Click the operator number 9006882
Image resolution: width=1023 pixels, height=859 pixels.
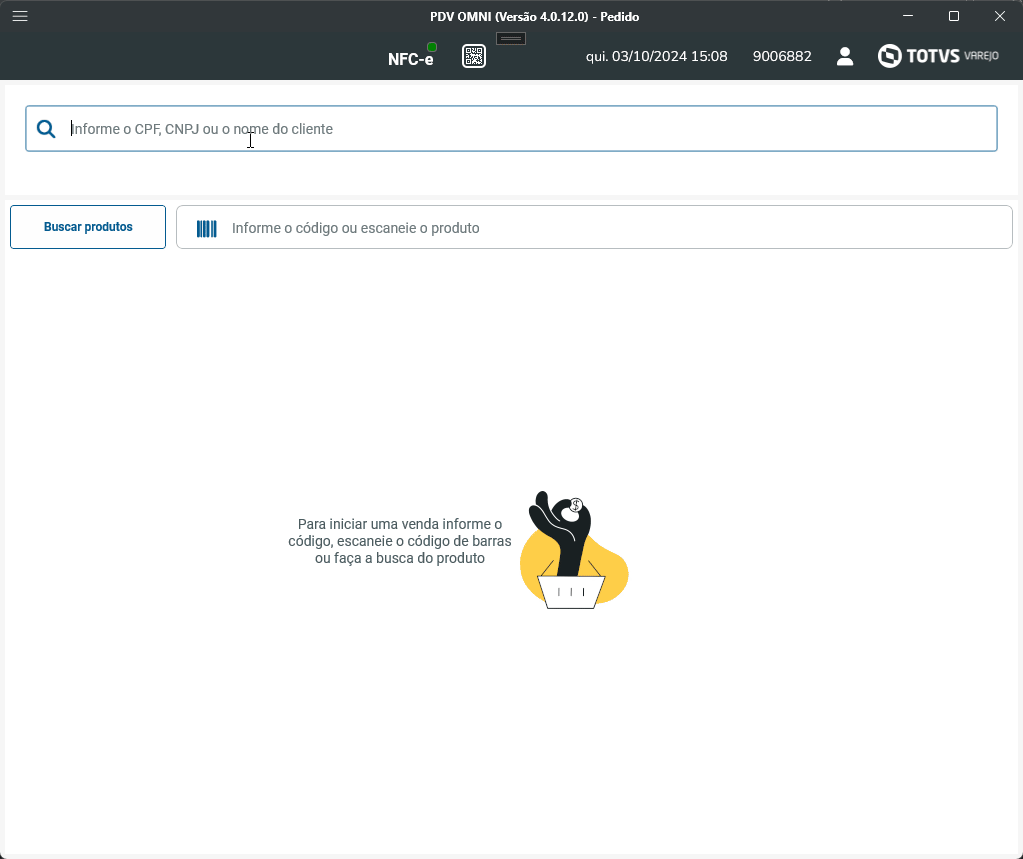(782, 56)
